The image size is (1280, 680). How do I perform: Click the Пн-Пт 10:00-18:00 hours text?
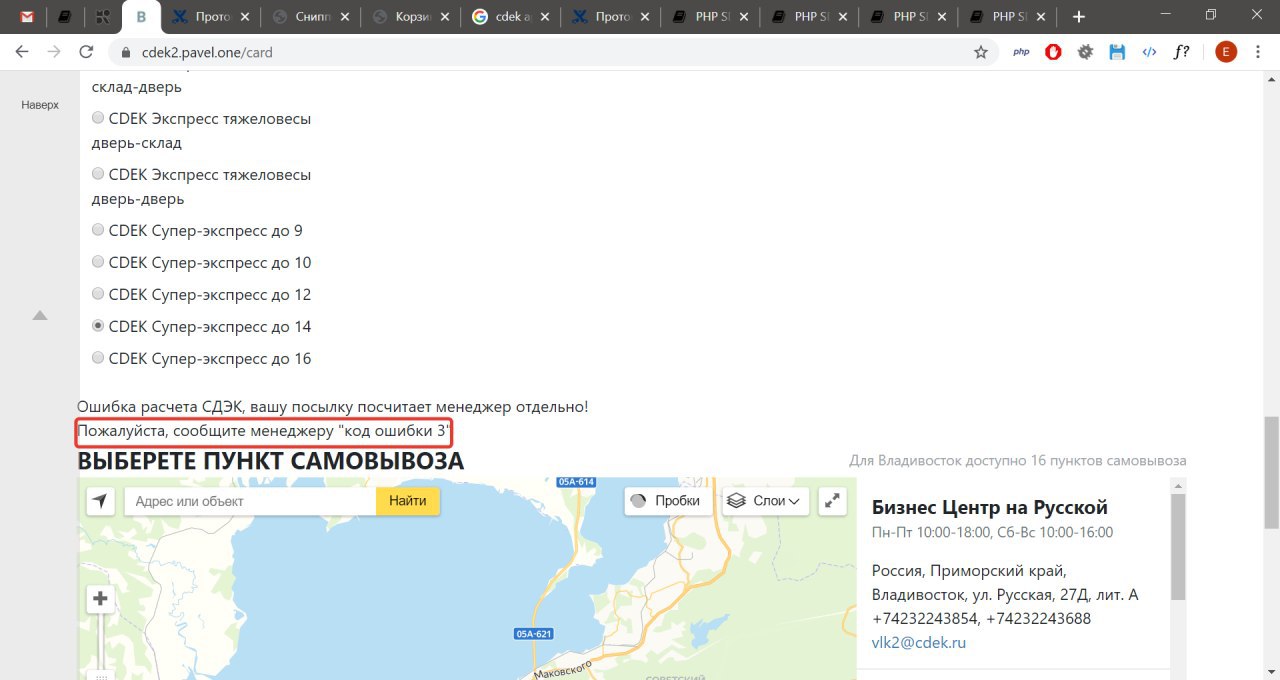coord(992,532)
